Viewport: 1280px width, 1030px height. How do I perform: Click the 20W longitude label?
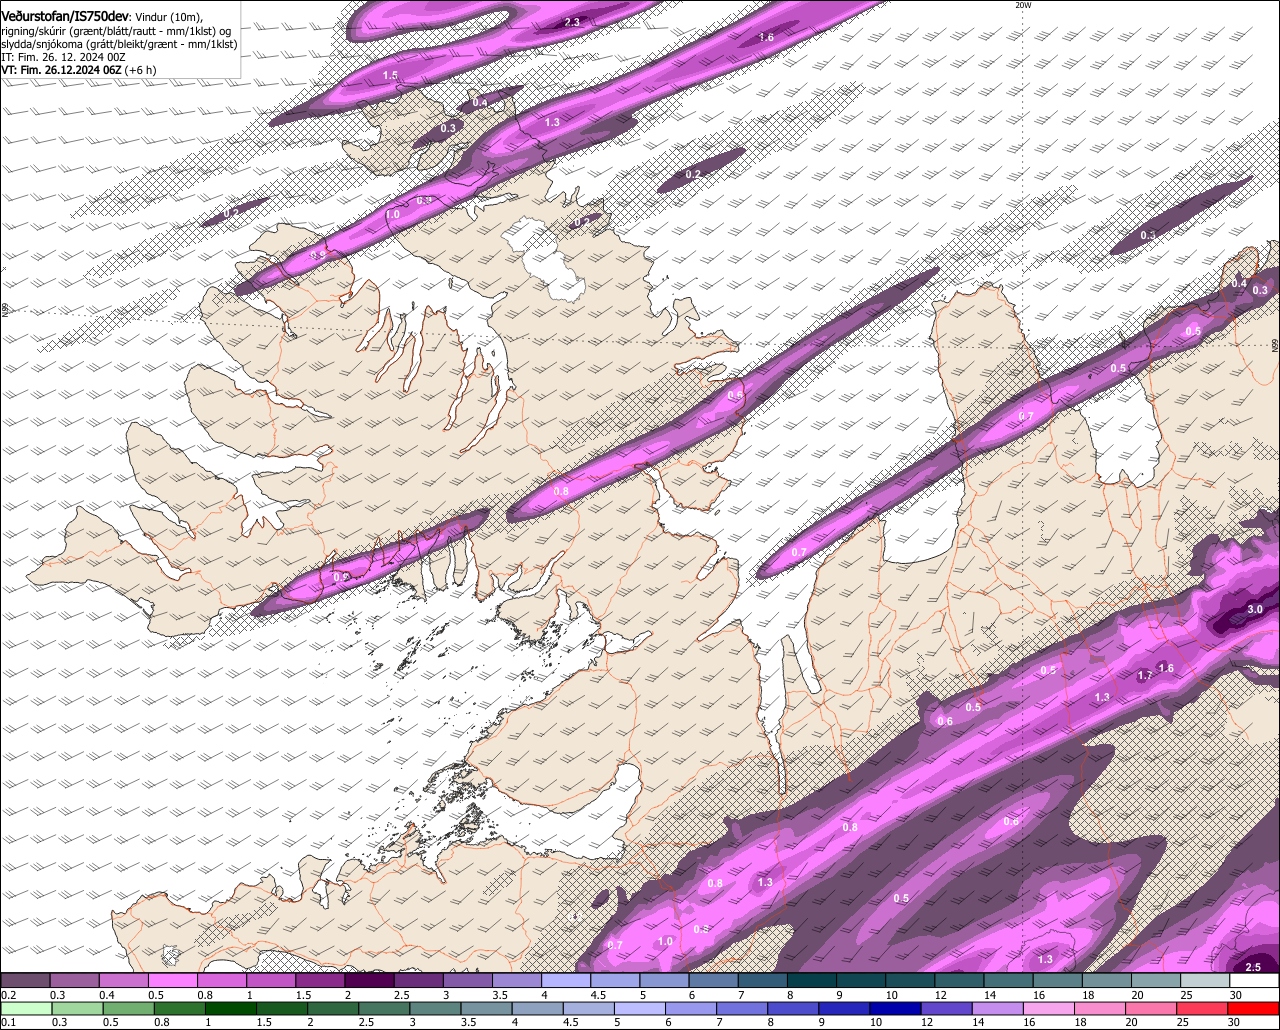tap(1022, 5)
